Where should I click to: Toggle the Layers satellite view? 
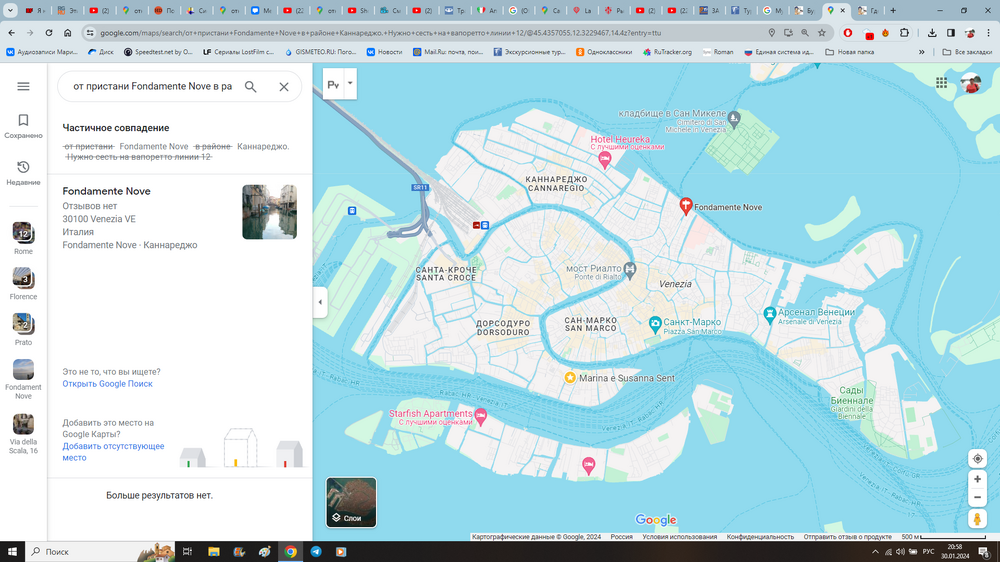pos(351,502)
